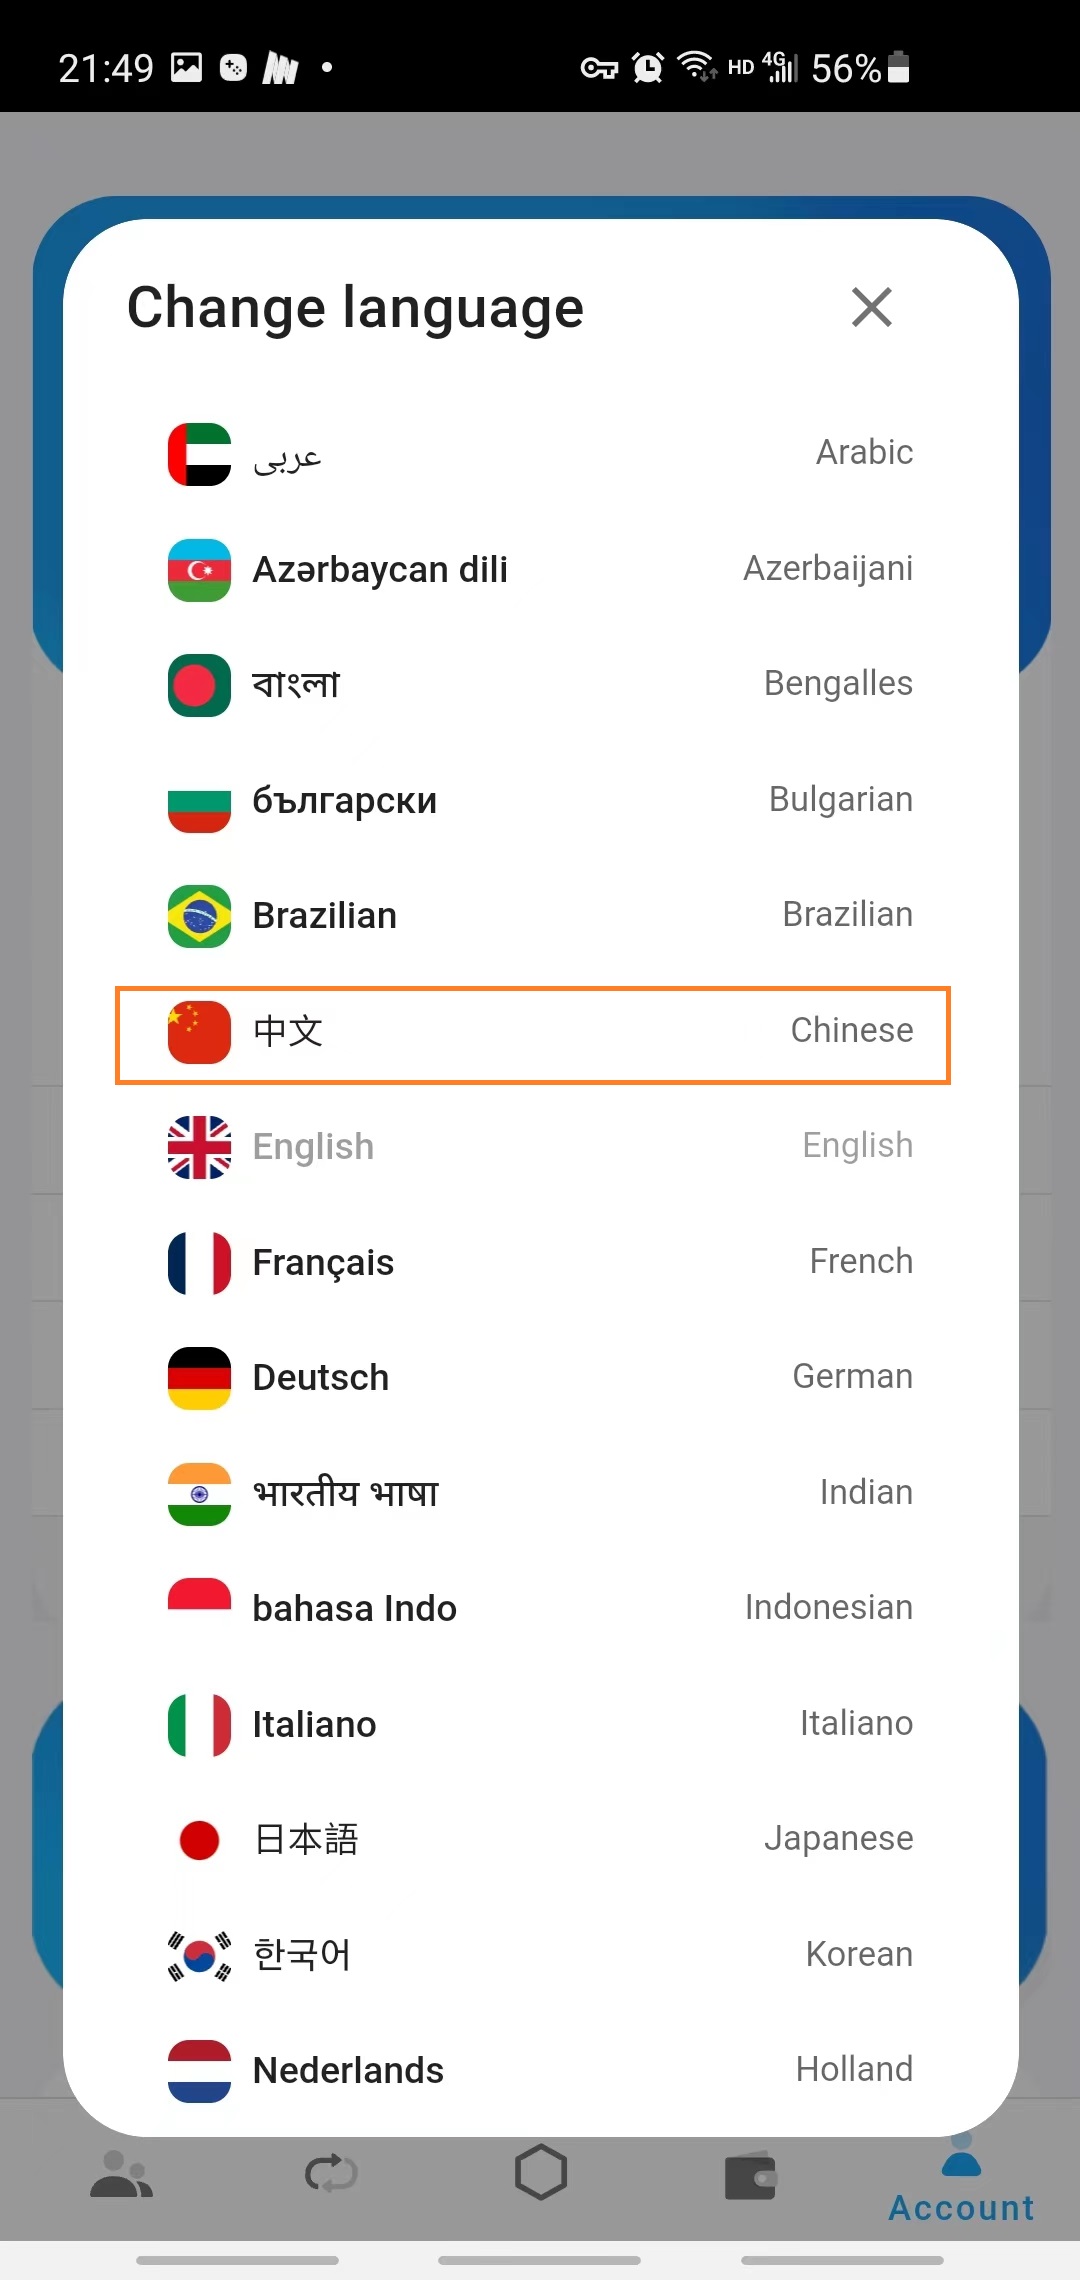Open the wallet tab in bottom navigation

tap(751, 2175)
